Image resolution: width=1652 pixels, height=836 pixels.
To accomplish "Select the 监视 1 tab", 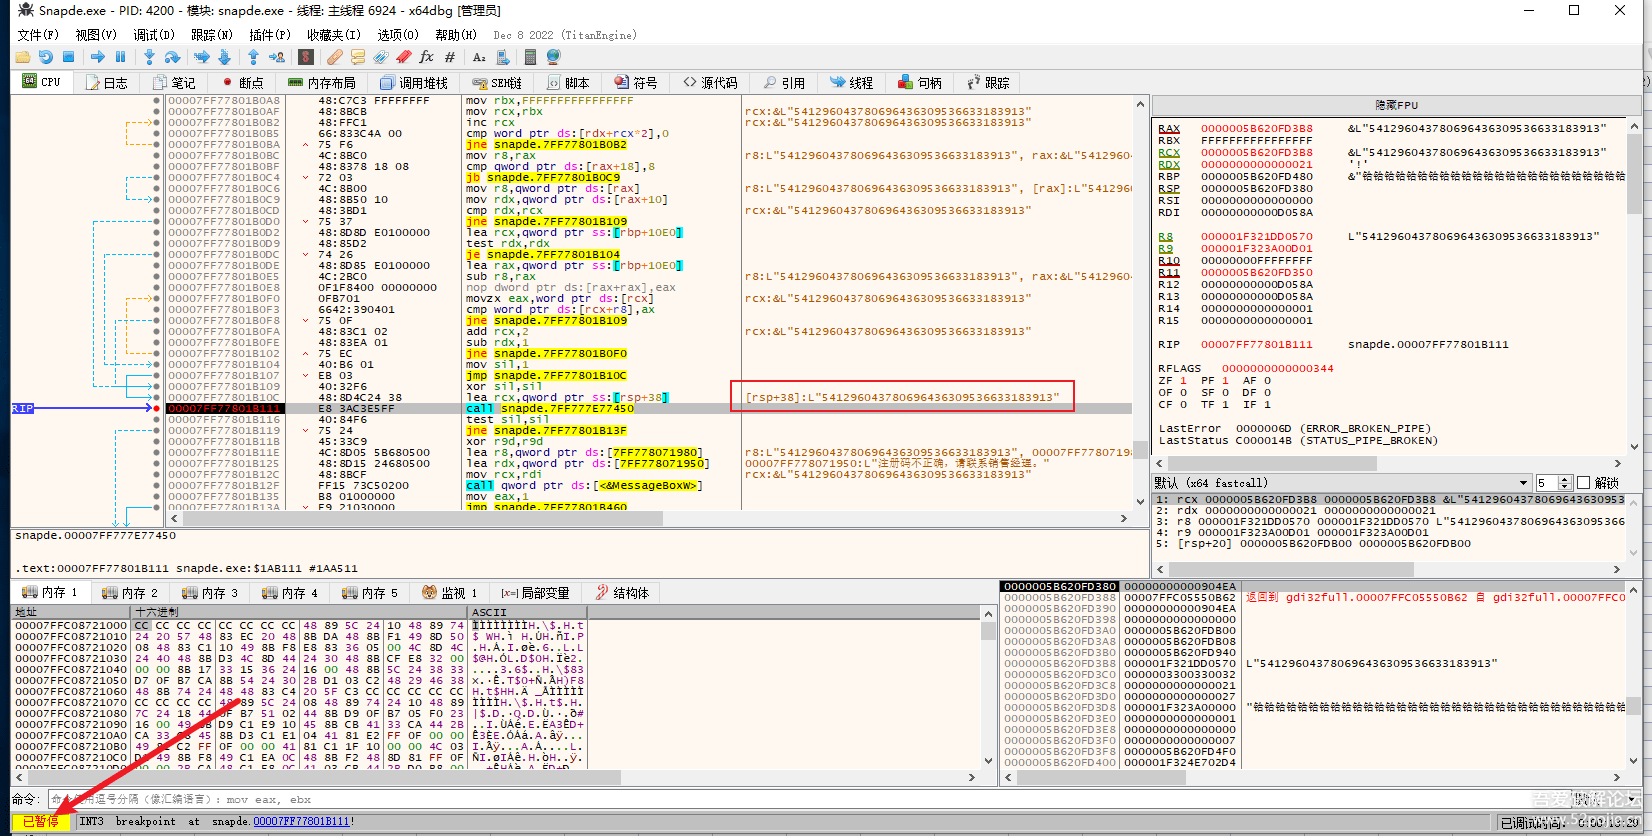I will pyautogui.click(x=450, y=592).
